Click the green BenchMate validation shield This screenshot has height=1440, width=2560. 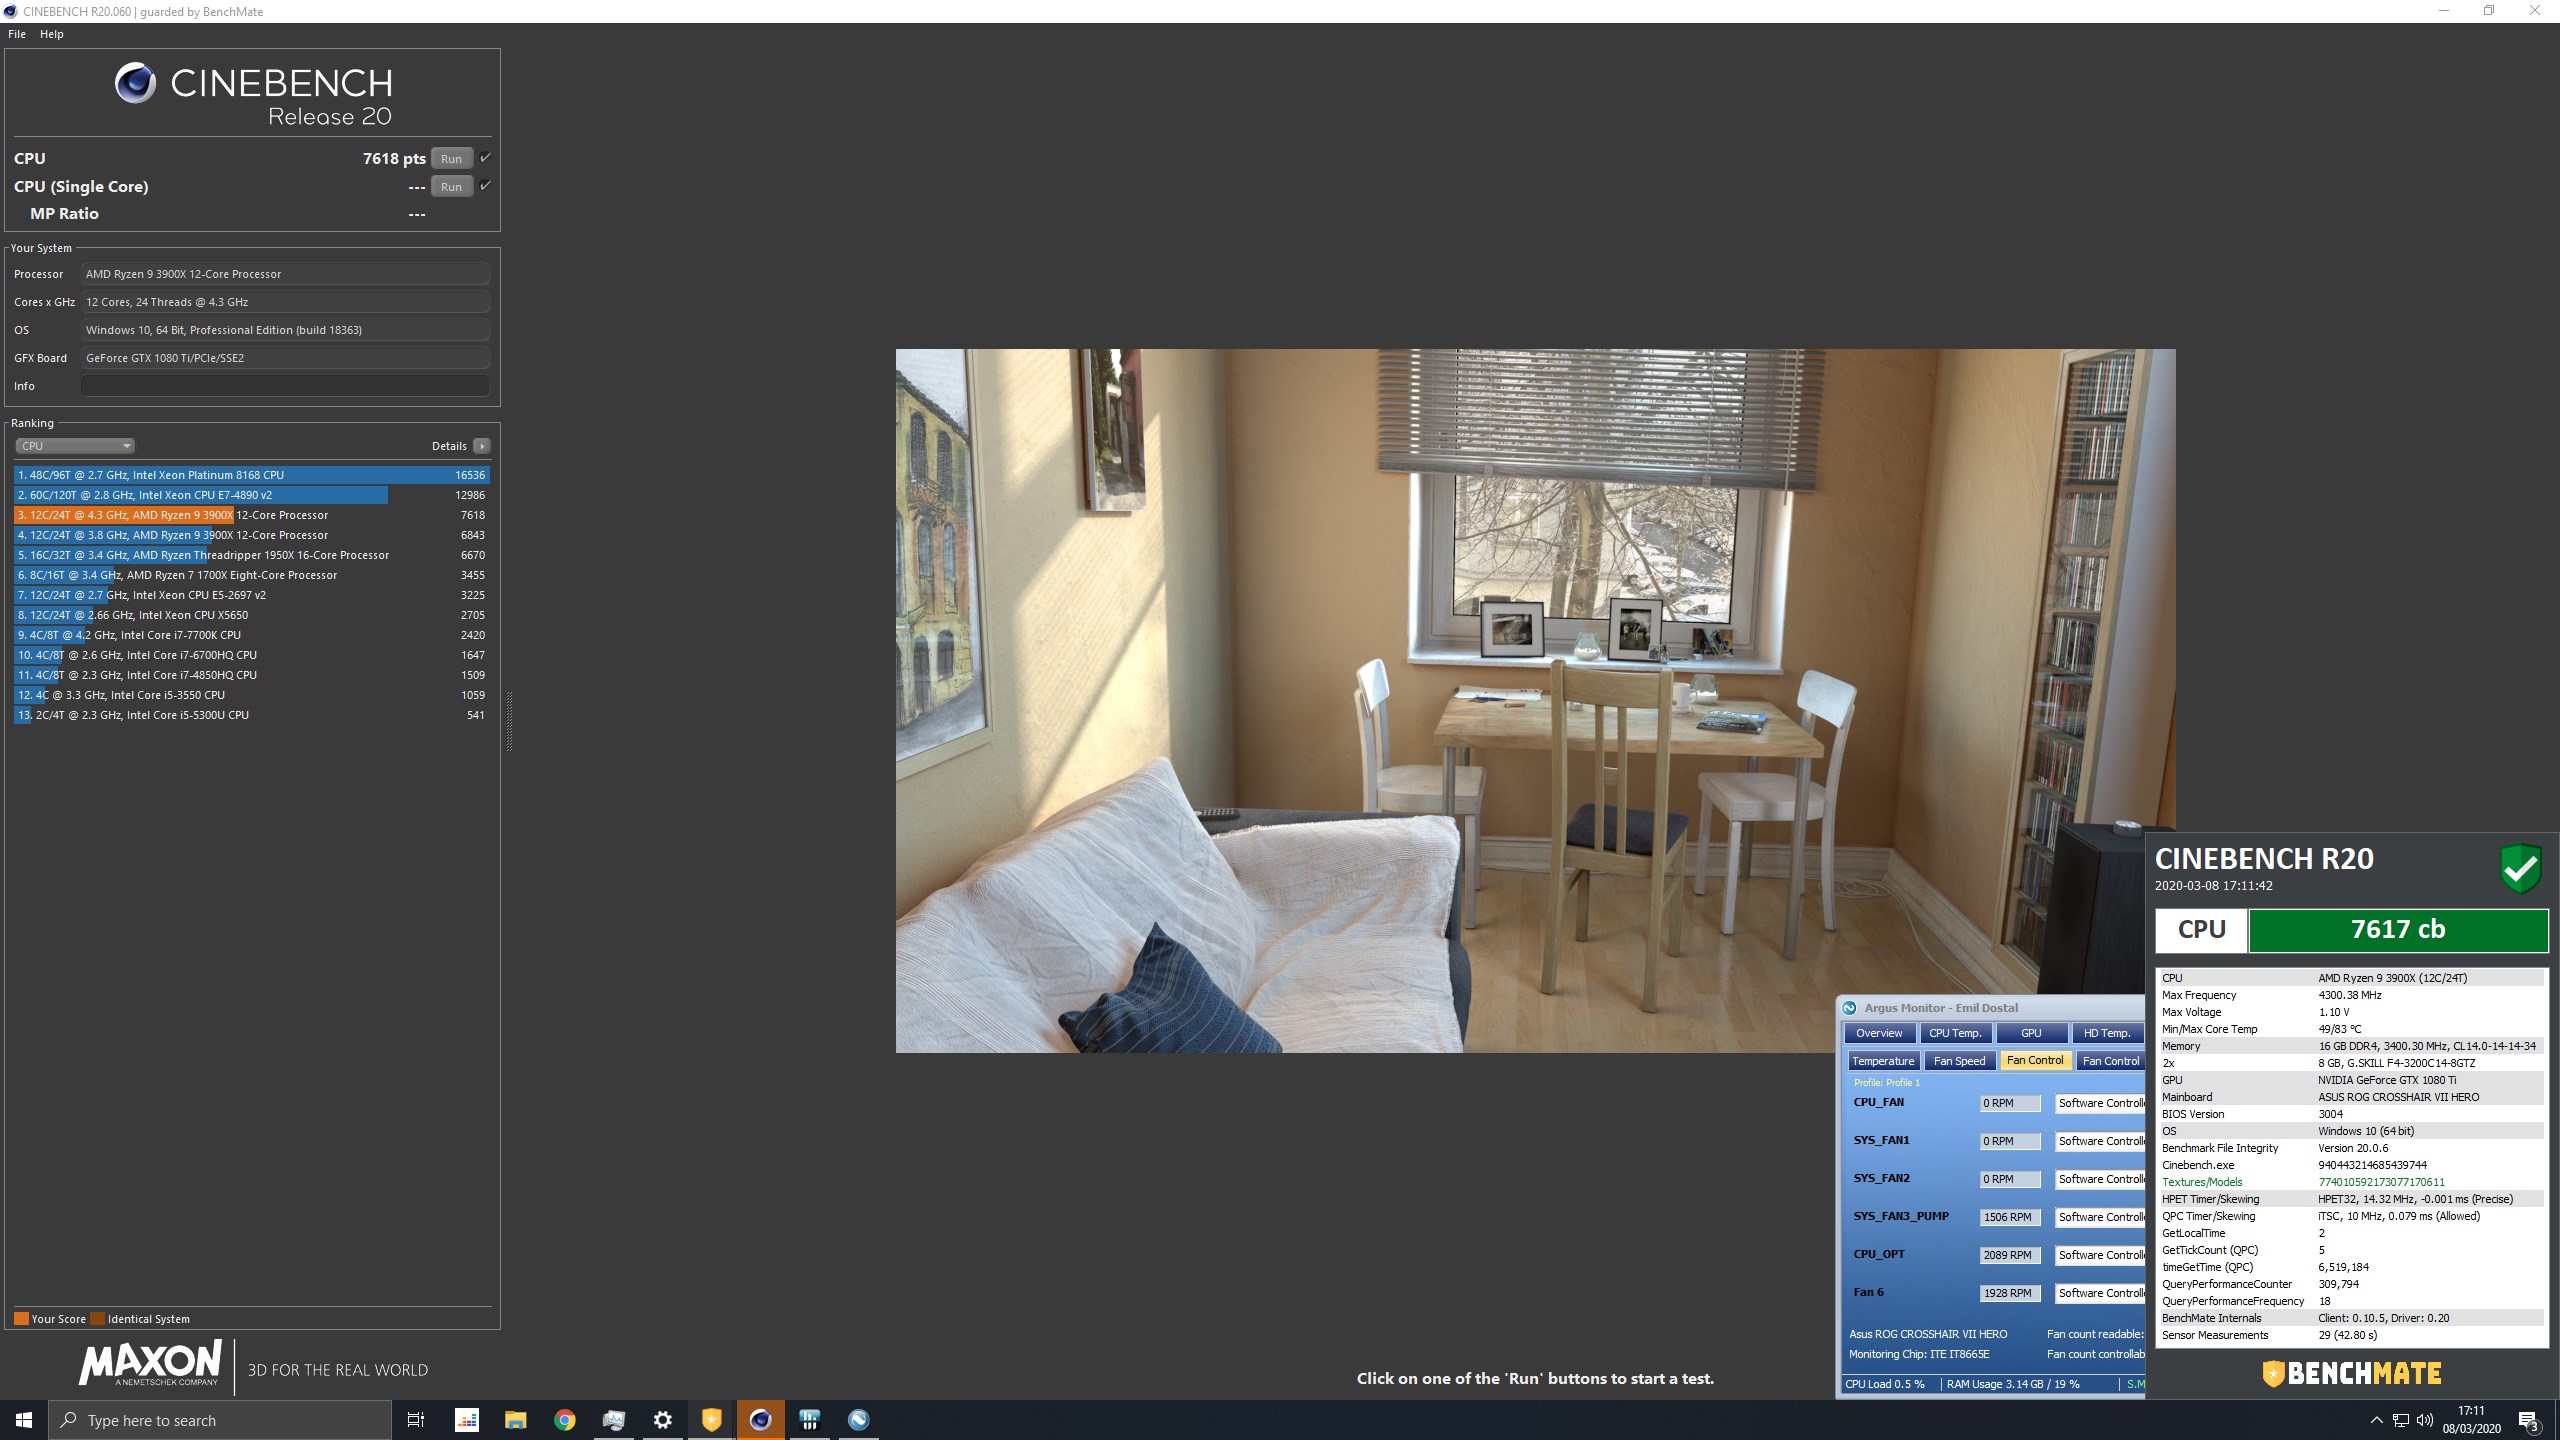2521,867
